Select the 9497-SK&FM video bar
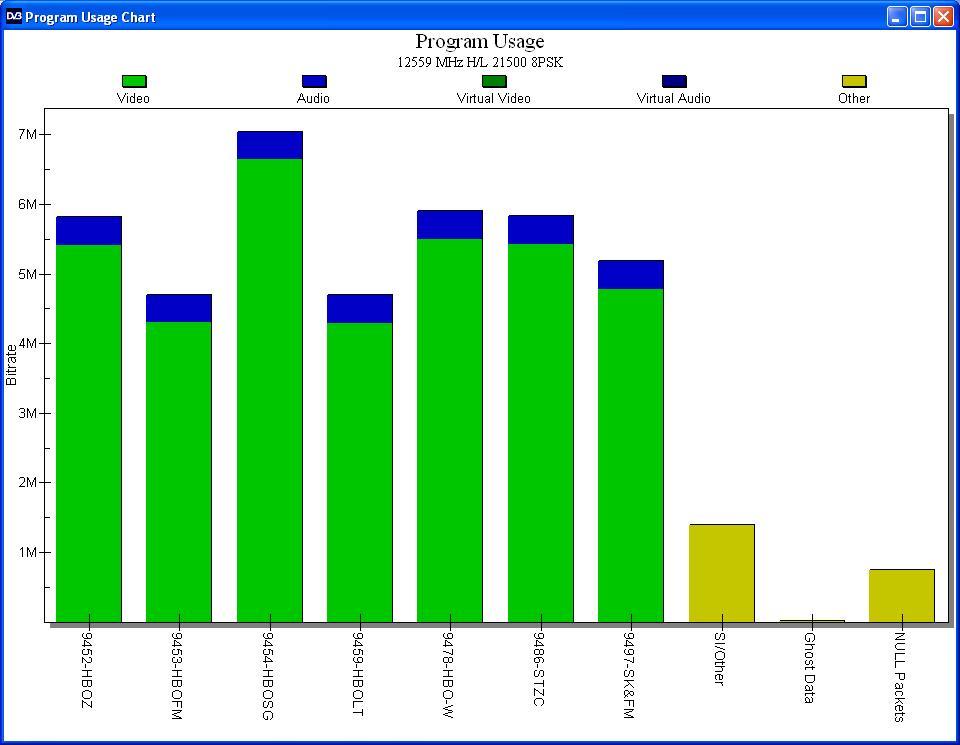 coord(631,455)
